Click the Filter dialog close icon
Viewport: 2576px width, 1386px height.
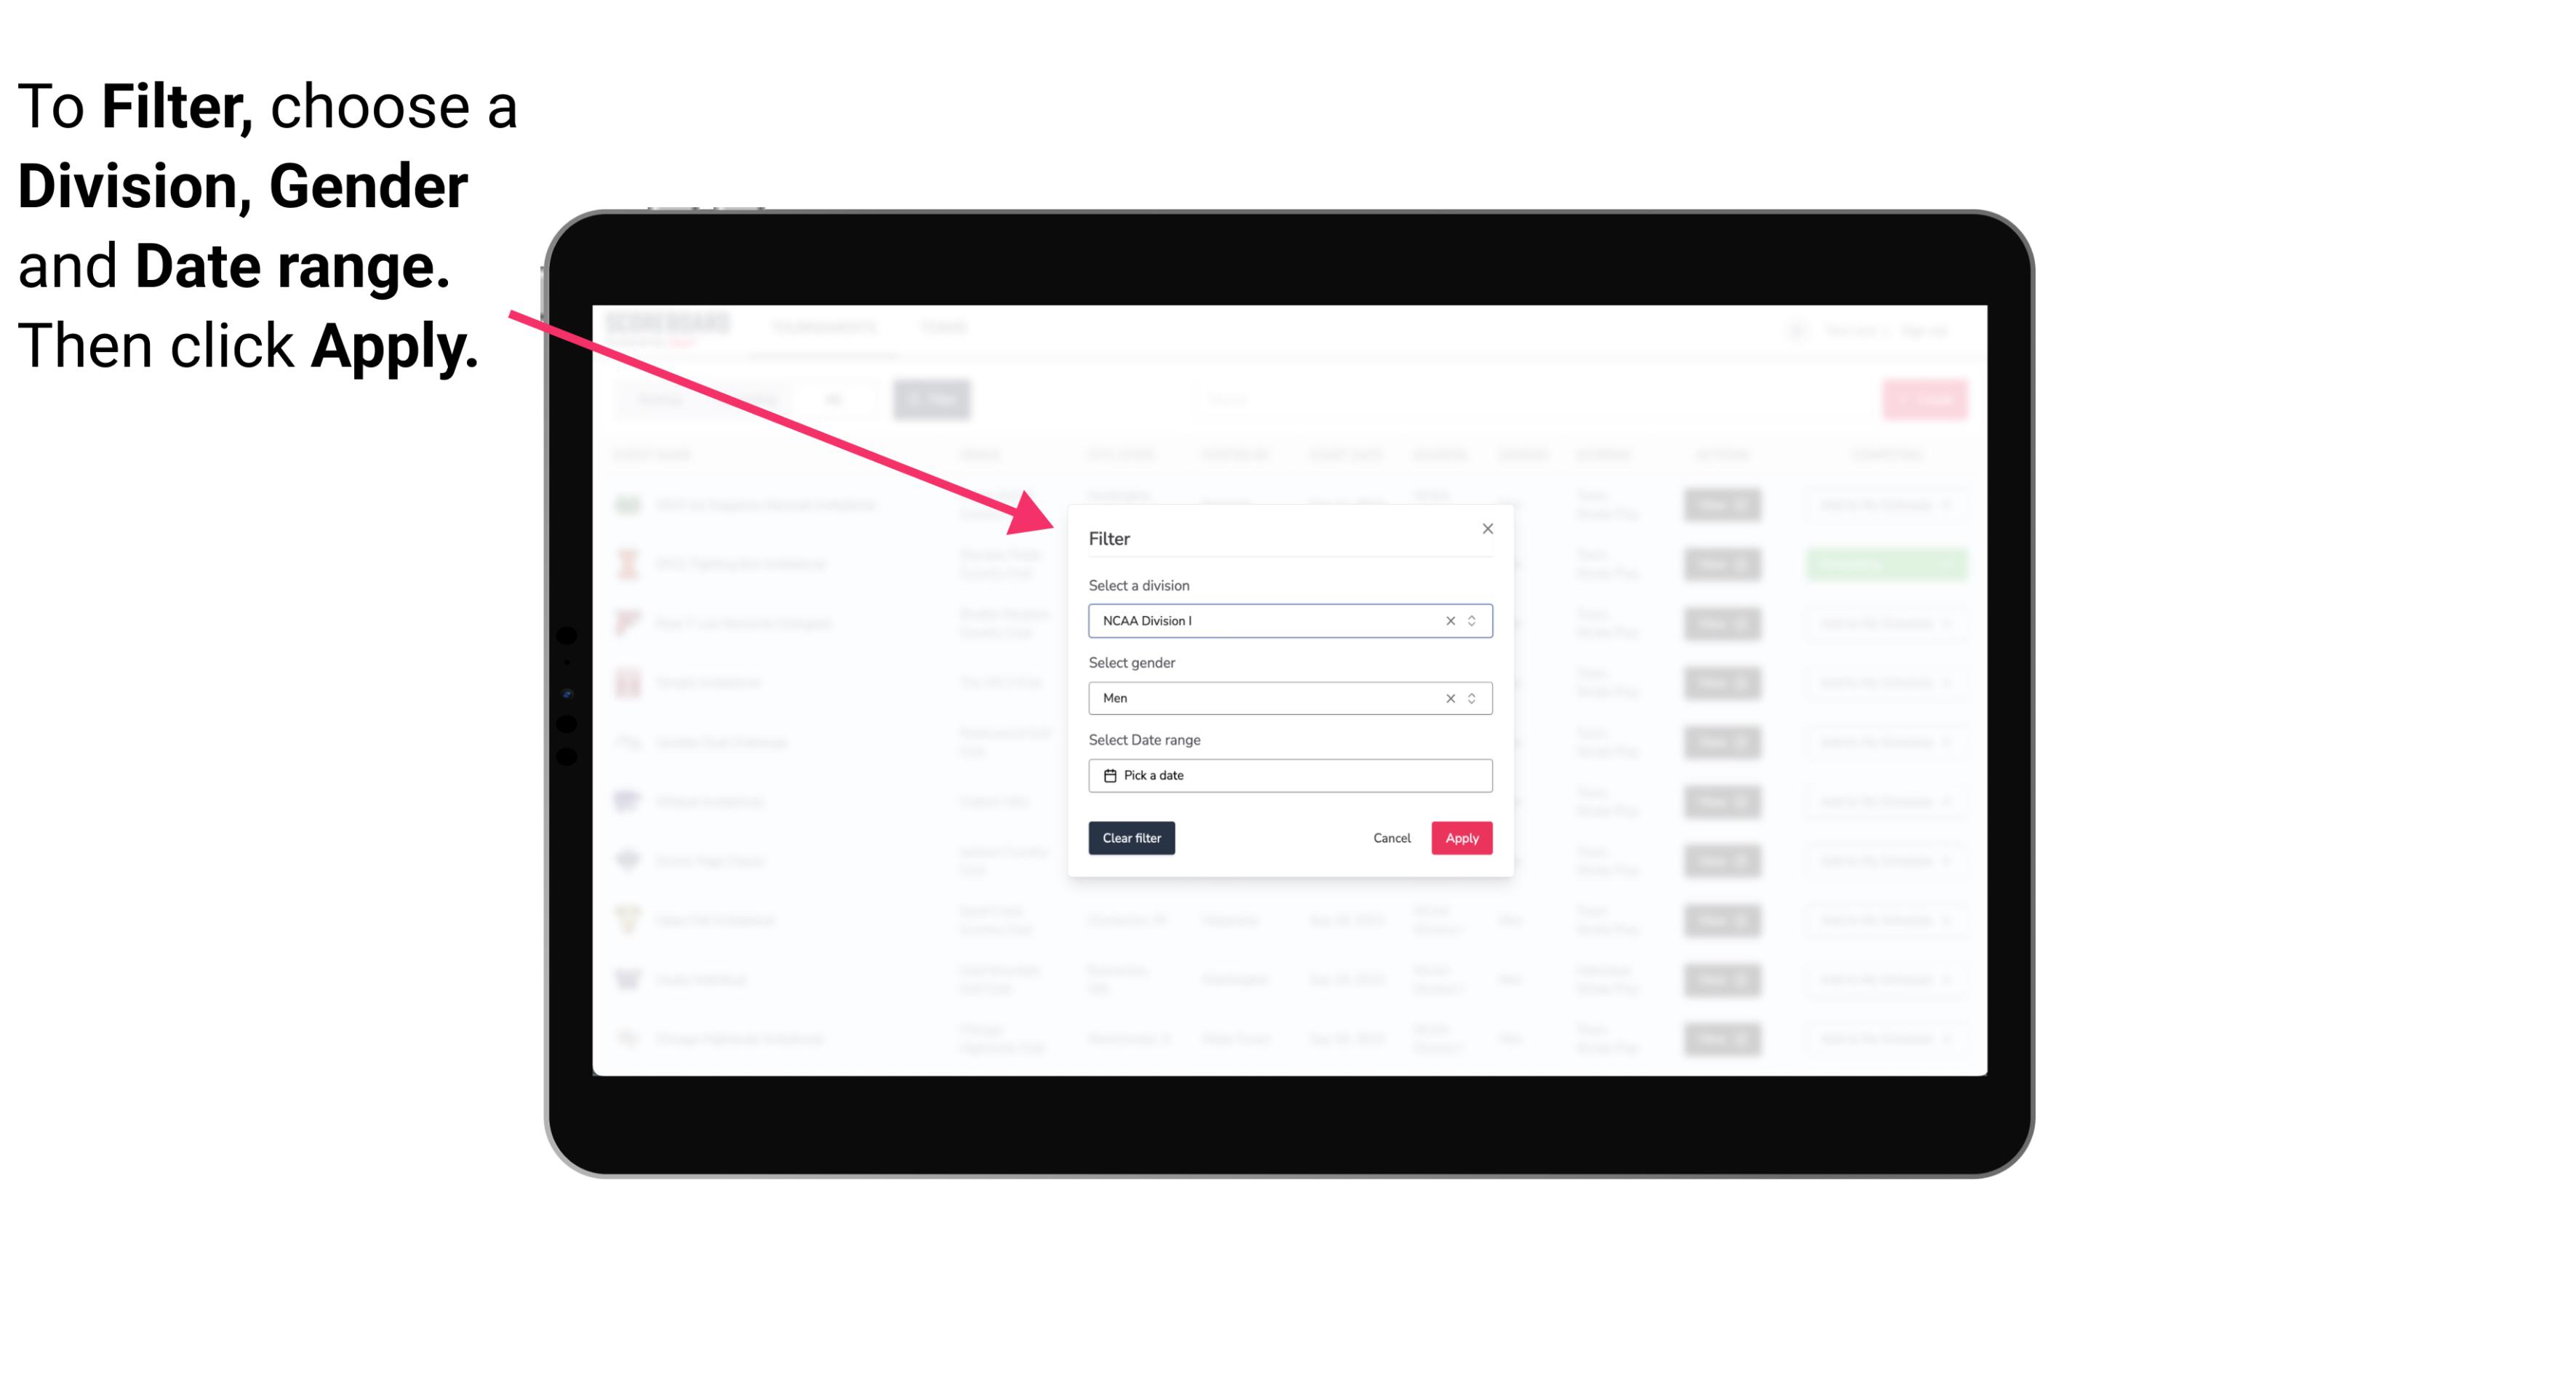[1485, 529]
